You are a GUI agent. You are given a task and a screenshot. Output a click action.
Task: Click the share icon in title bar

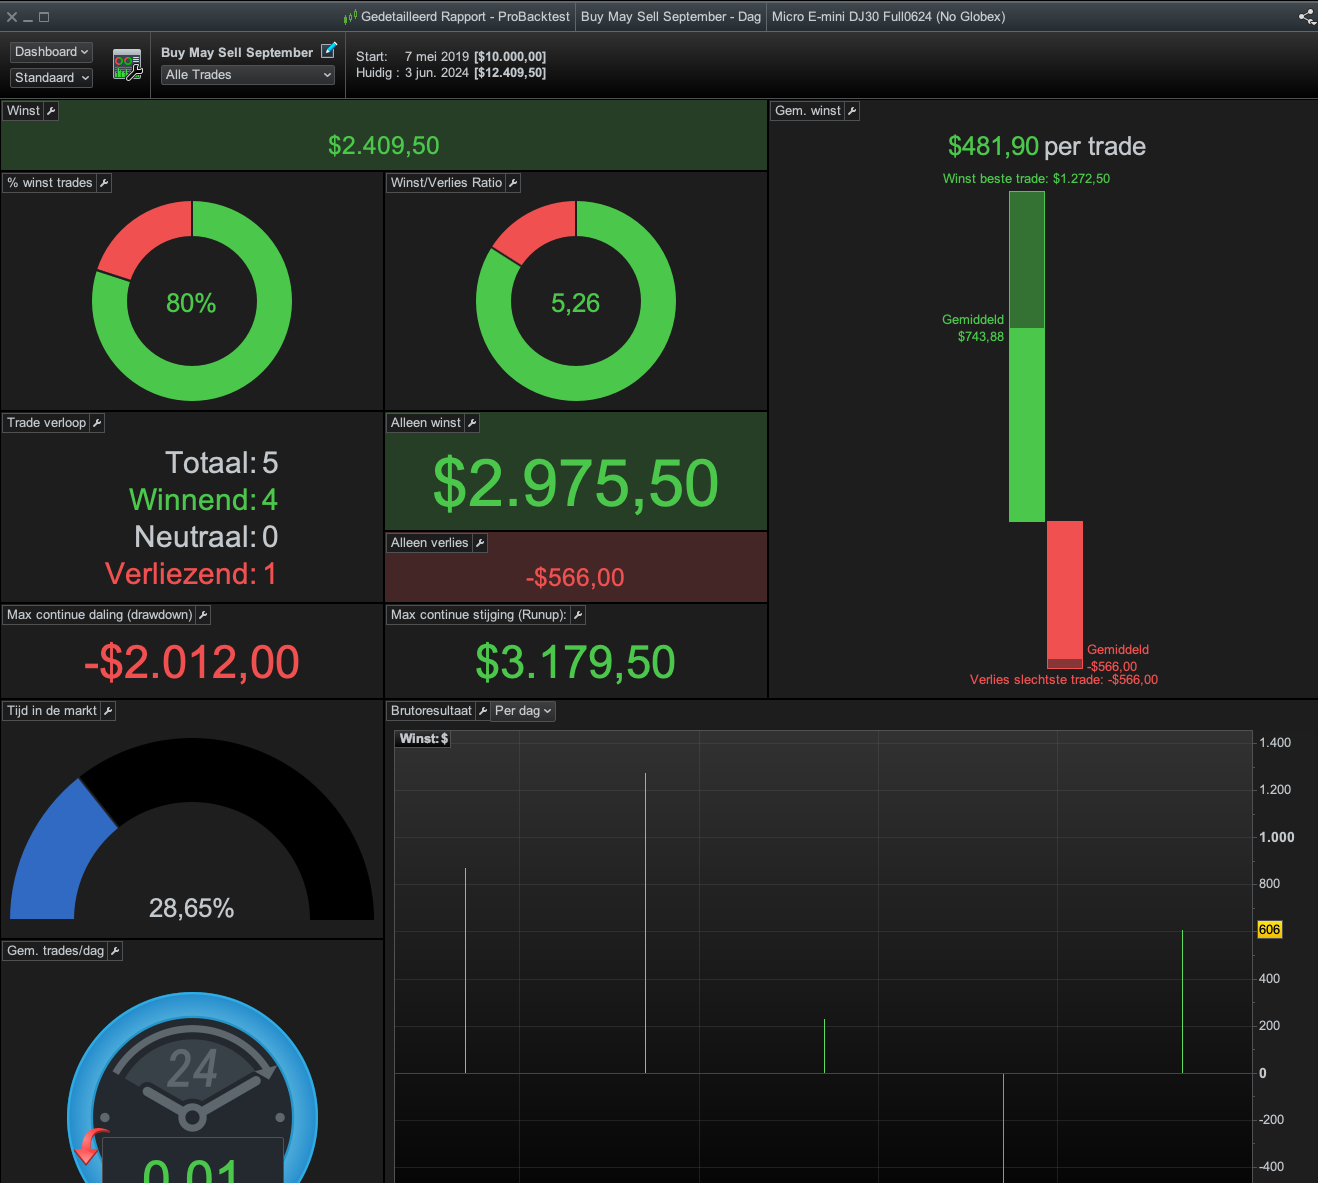tap(1306, 16)
